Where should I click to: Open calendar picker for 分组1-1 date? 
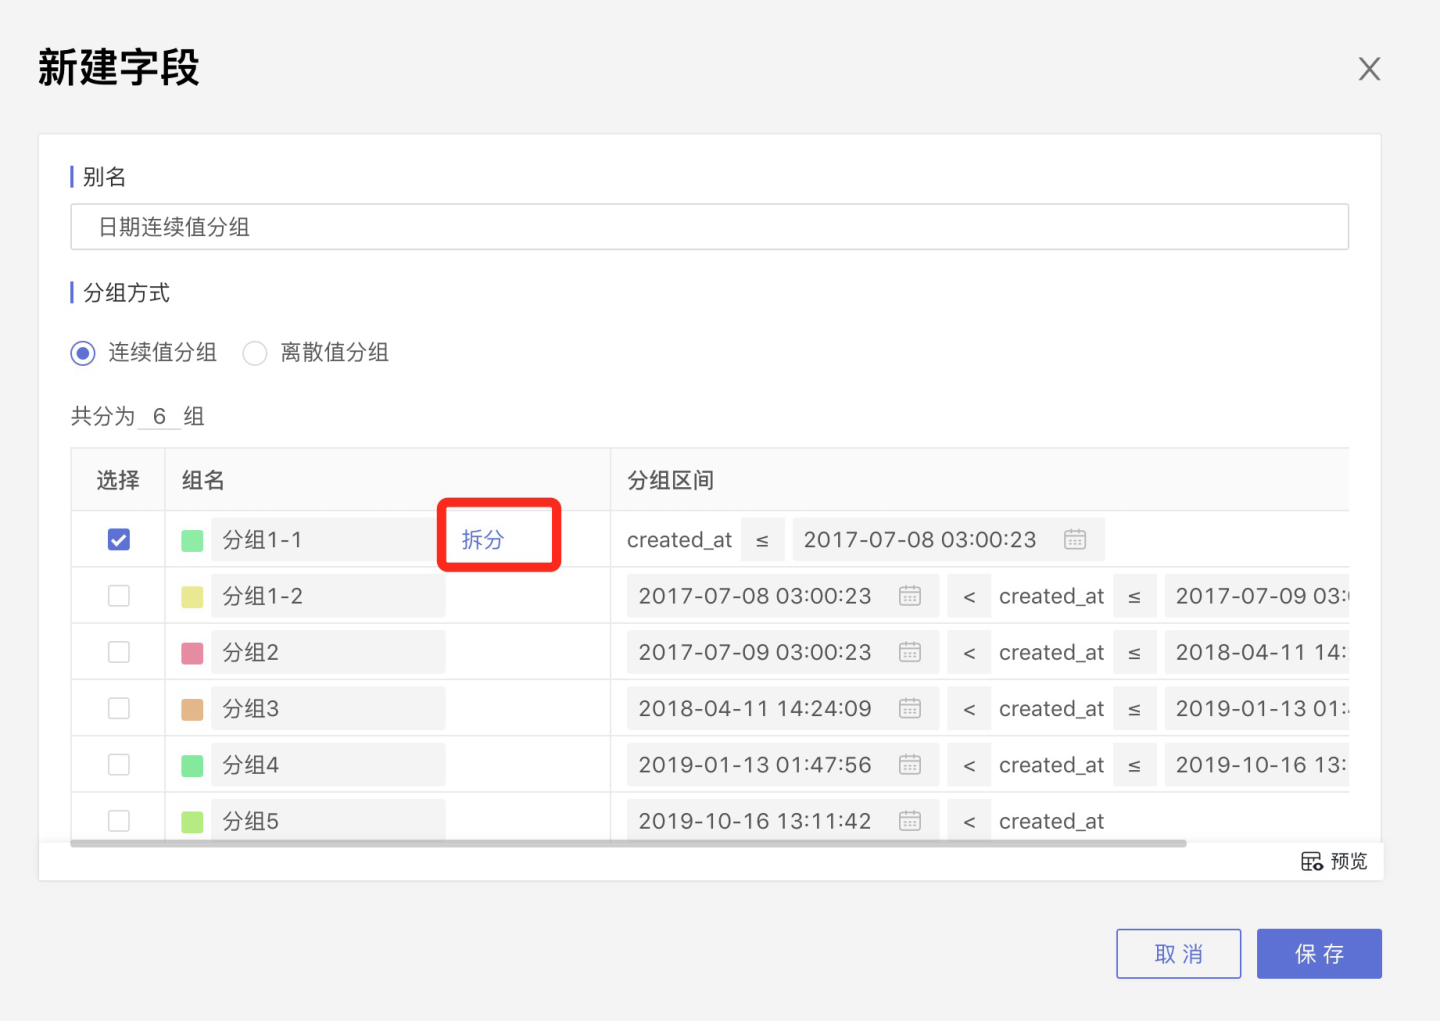pyautogui.click(x=1075, y=540)
